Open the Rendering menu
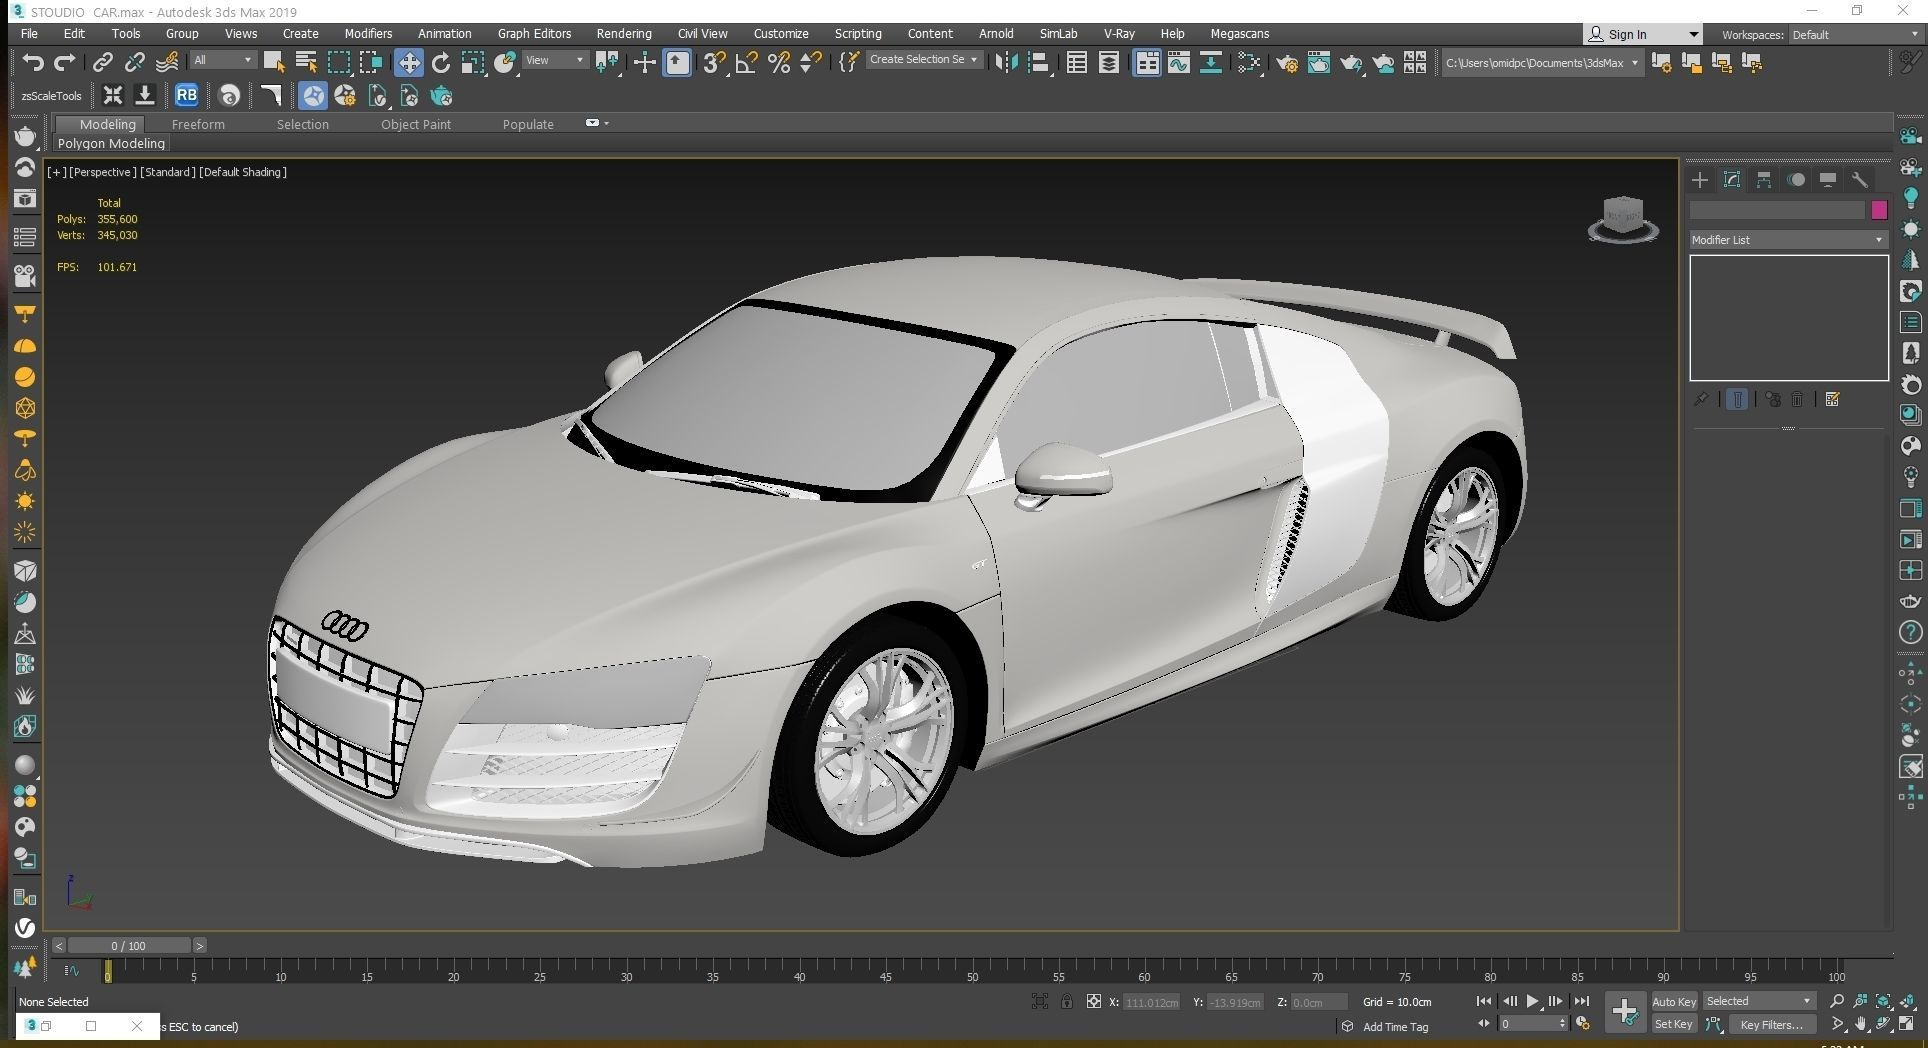Image resolution: width=1928 pixels, height=1048 pixels. click(624, 34)
